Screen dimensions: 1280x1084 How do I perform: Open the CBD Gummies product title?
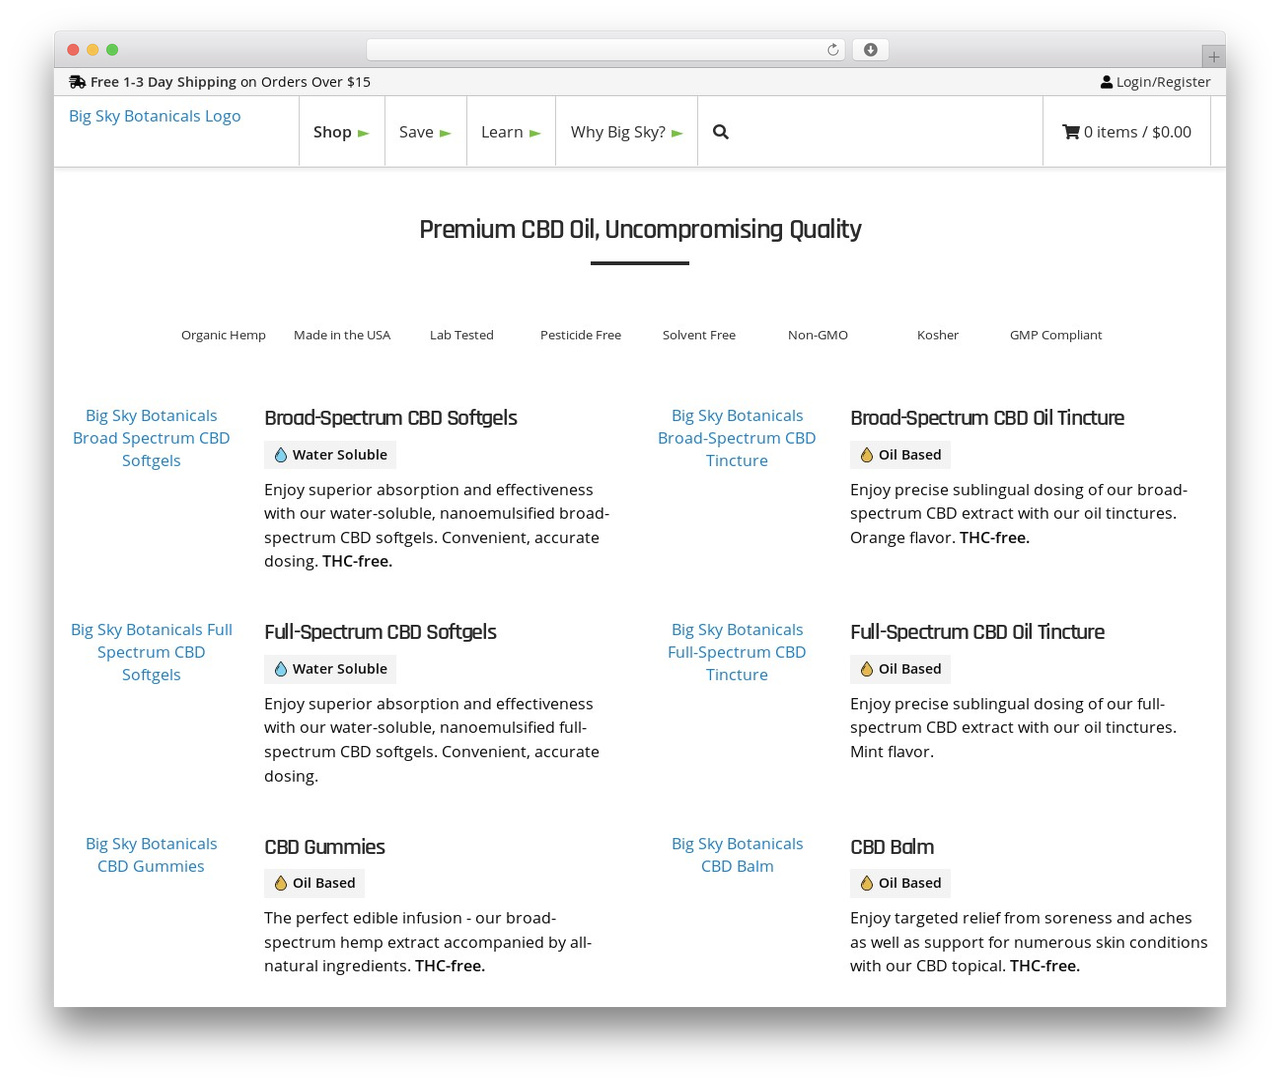coord(324,847)
